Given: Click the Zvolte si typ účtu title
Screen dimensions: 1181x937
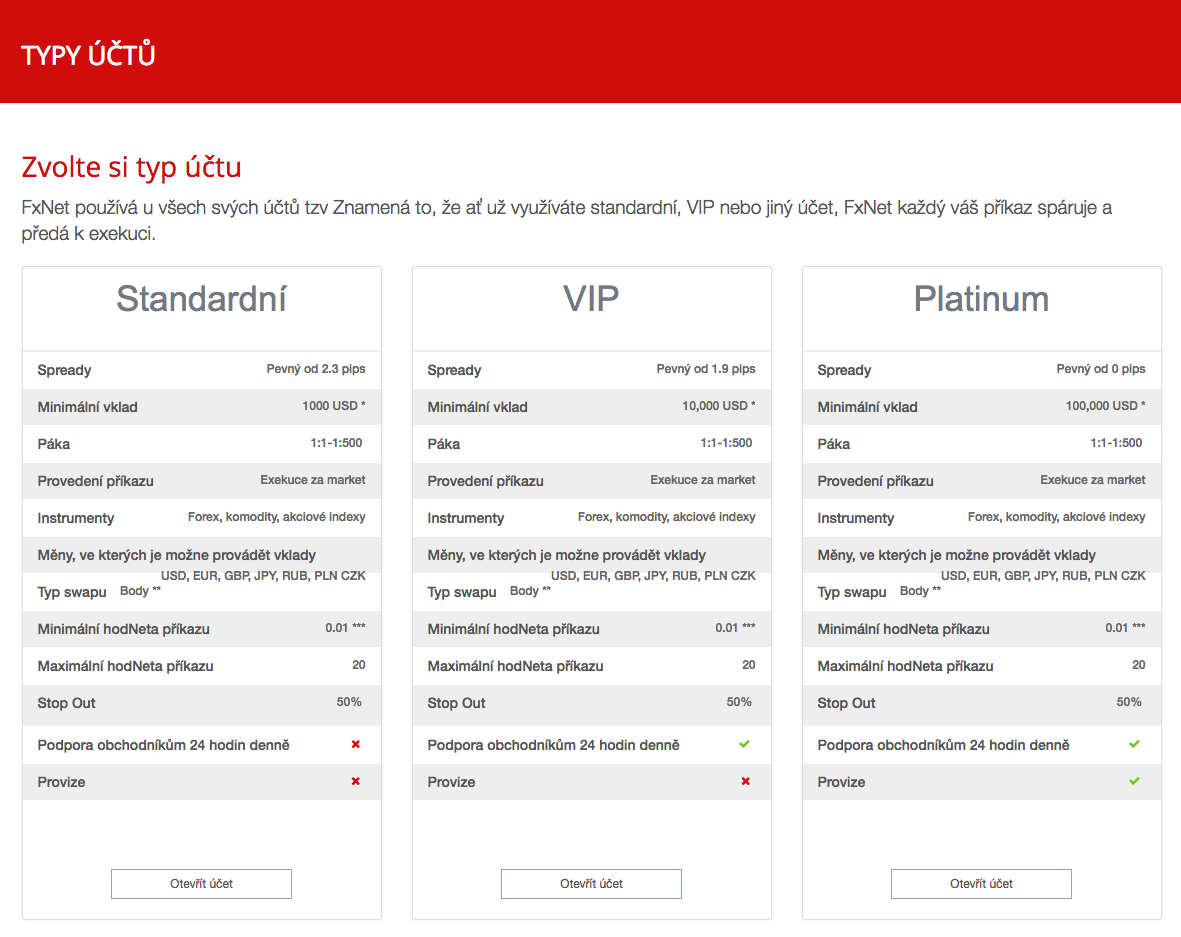Looking at the screenshot, I should [131, 167].
